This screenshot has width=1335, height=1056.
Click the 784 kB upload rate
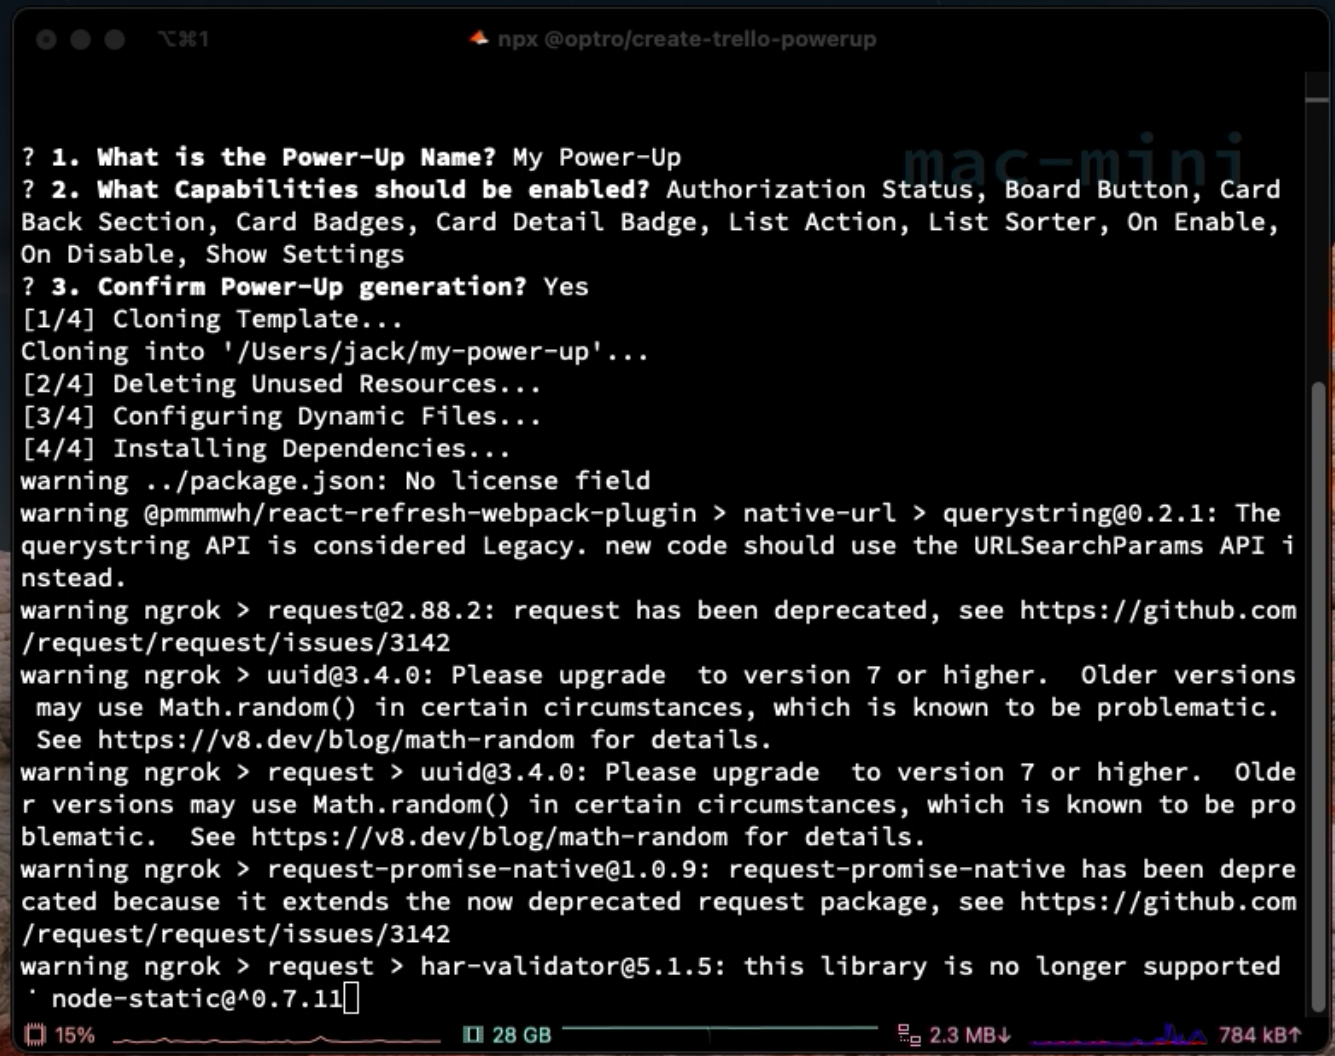pyautogui.click(x=1260, y=1035)
